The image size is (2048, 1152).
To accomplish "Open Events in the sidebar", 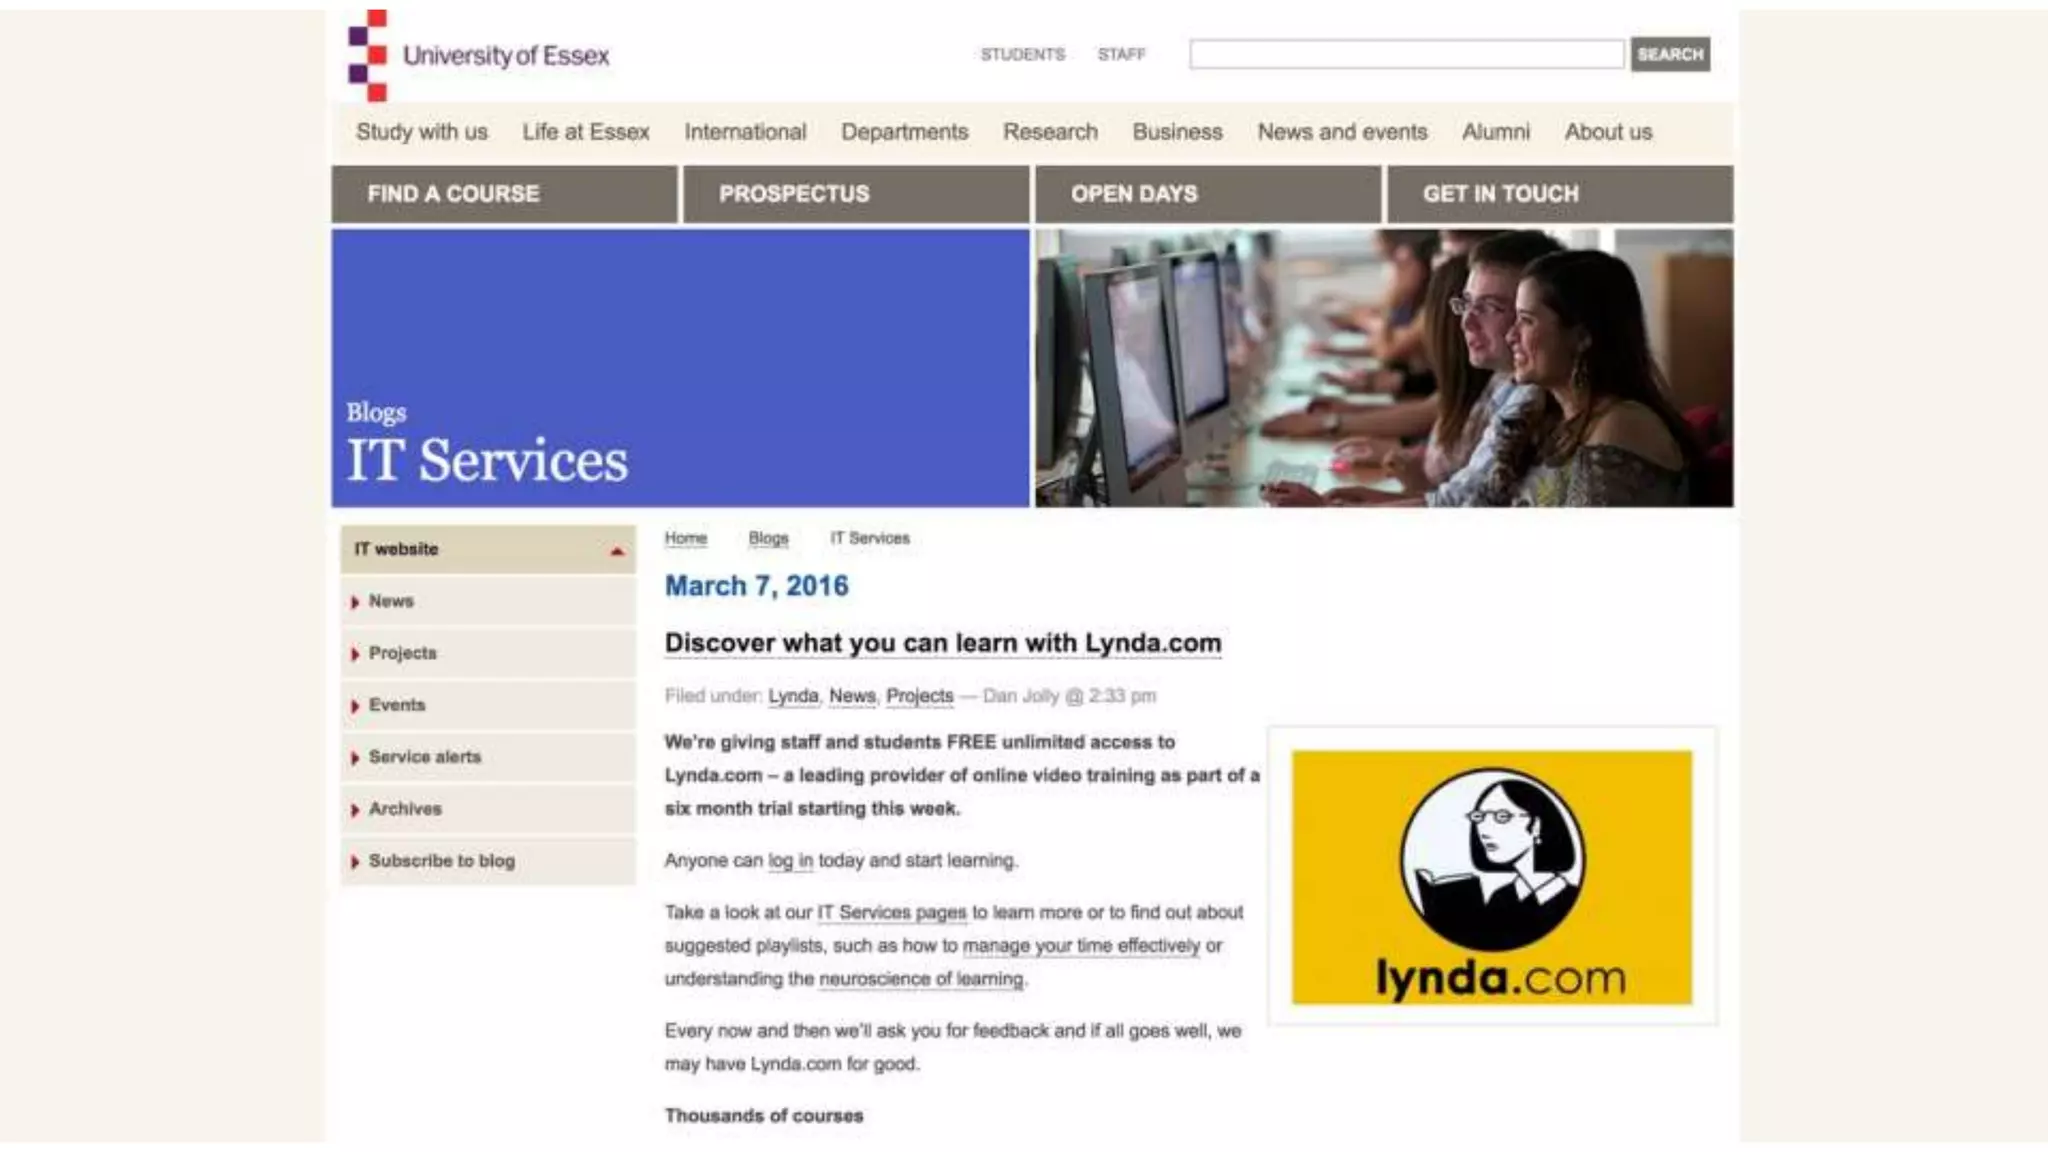I will pyautogui.click(x=488, y=705).
